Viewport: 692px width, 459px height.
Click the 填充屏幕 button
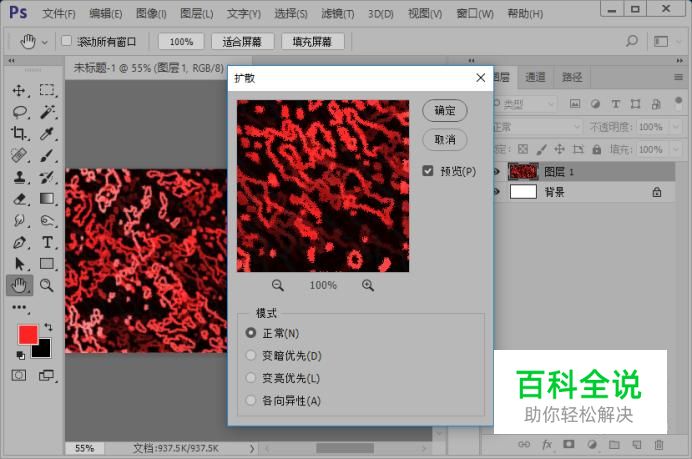[x=312, y=41]
